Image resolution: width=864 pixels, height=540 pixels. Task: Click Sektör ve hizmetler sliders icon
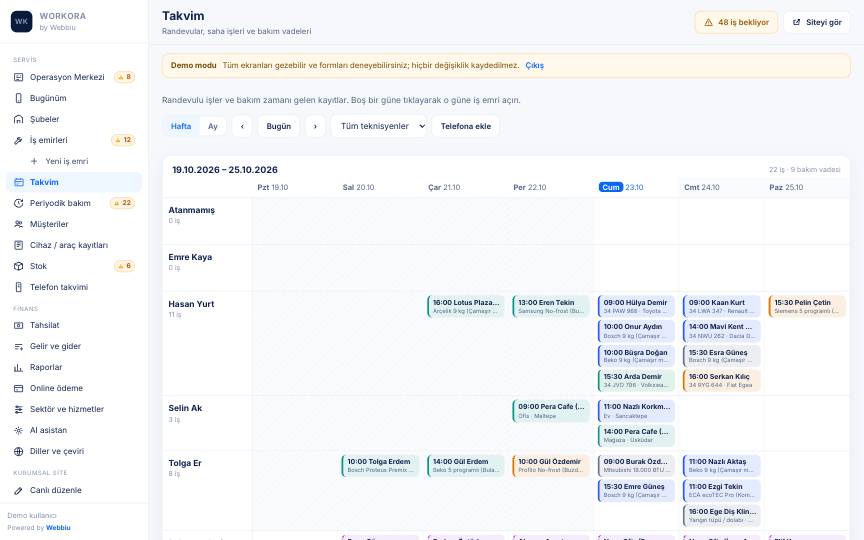point(18,409)
